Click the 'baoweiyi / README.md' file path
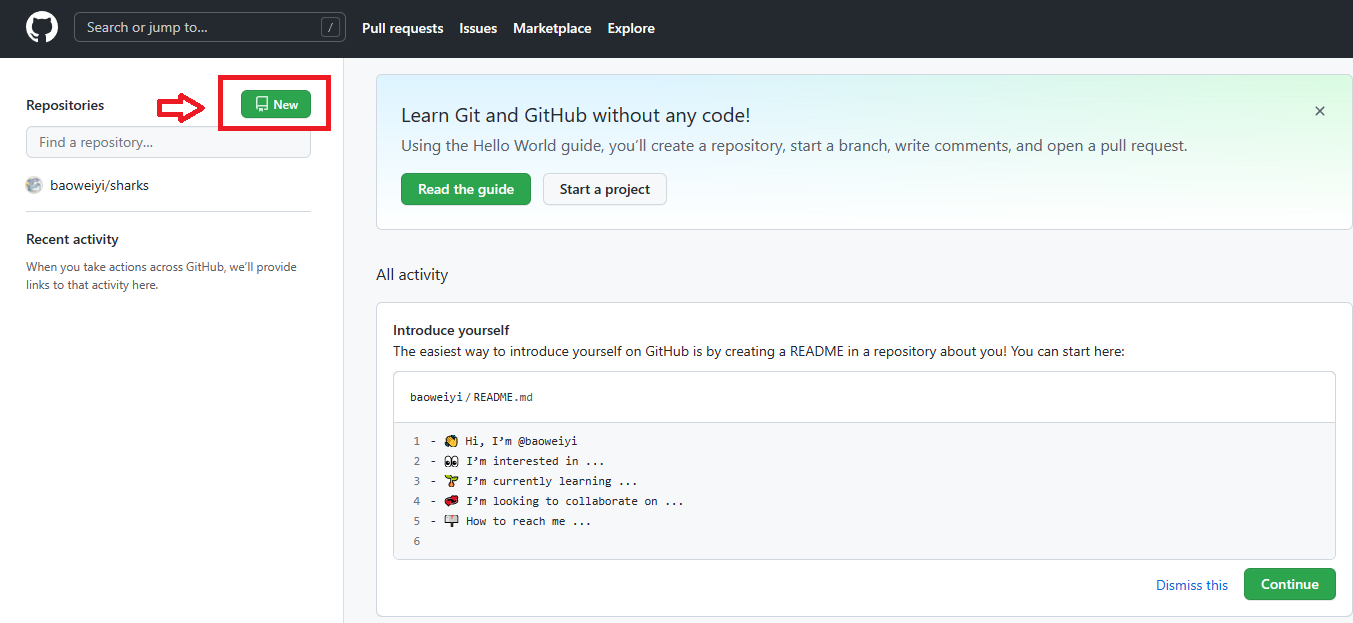1353x623 pixels. coord(471,397)
